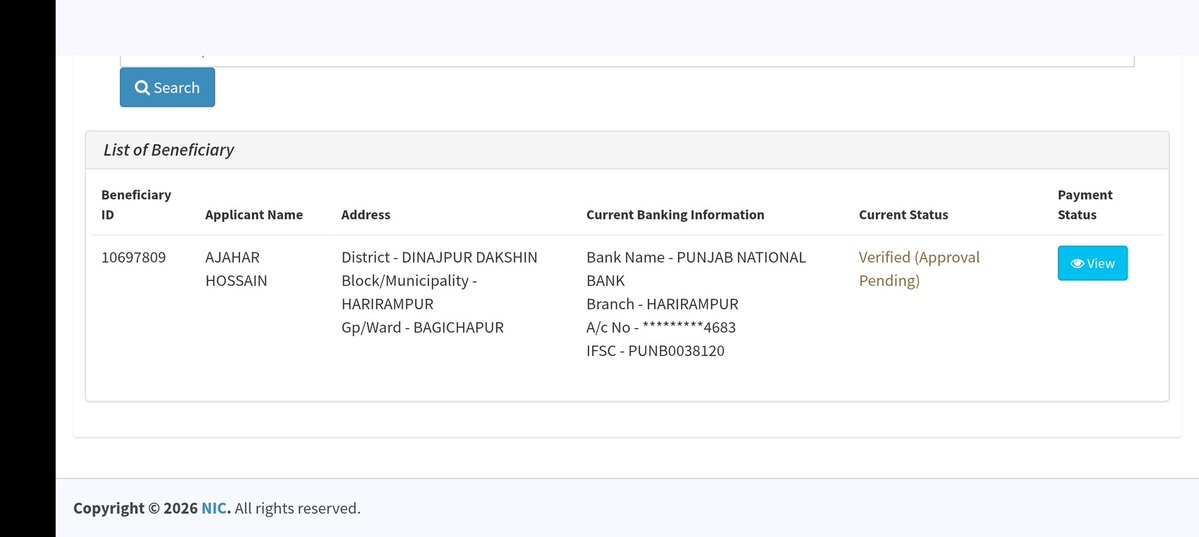Click the Copyright © 2026 footer text
1199x537 pixels.
pos(135,508)
